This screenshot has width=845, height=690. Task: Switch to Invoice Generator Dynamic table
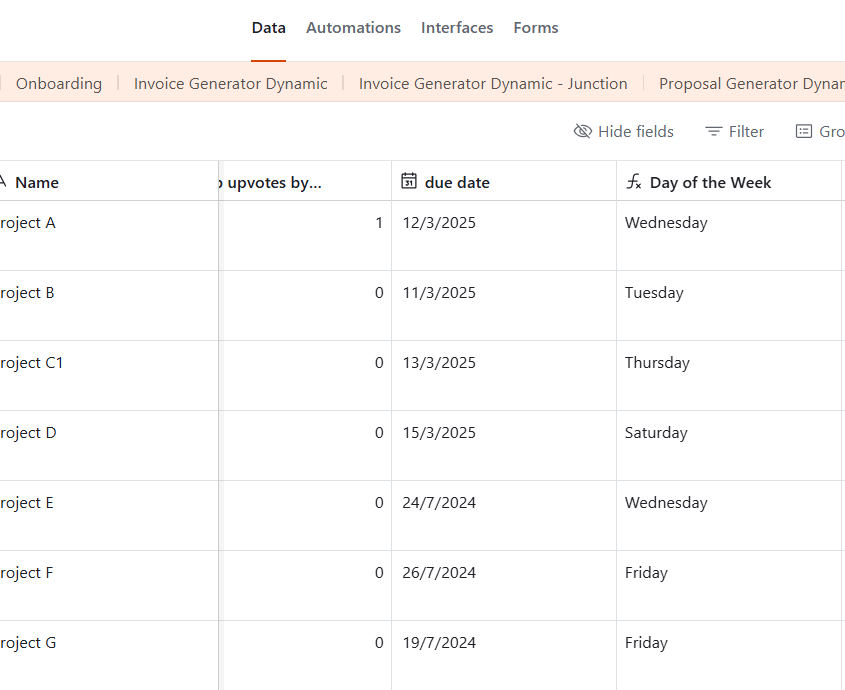(230, 84)
